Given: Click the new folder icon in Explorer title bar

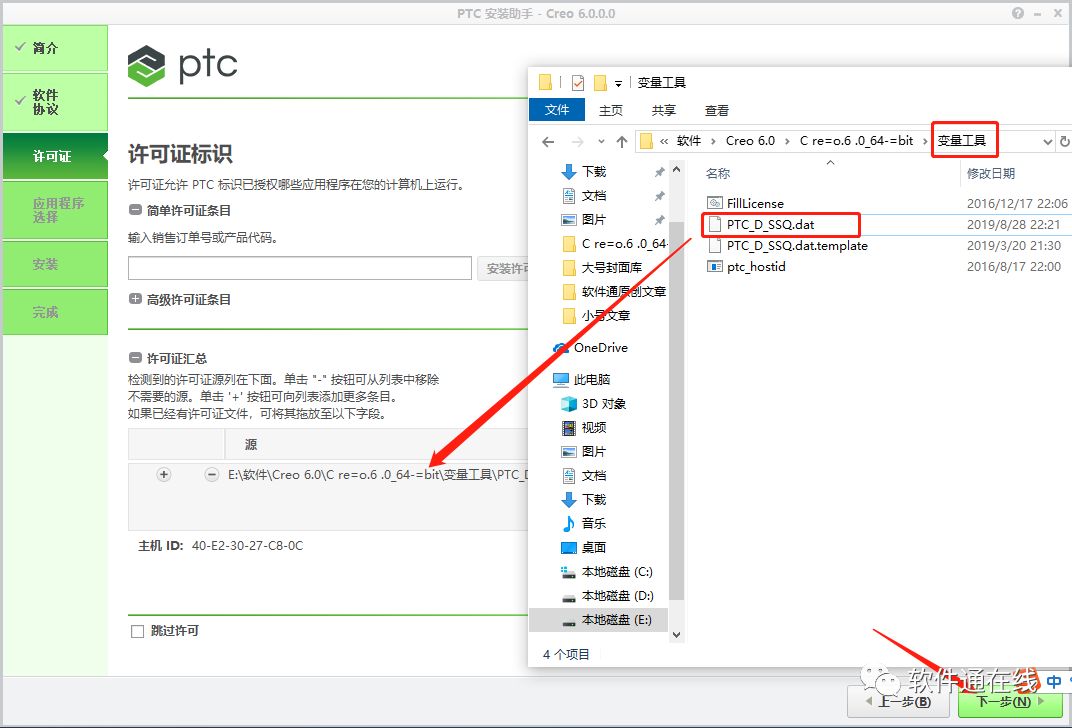Looking at the screenshot, I should click(x=600, y=83).
